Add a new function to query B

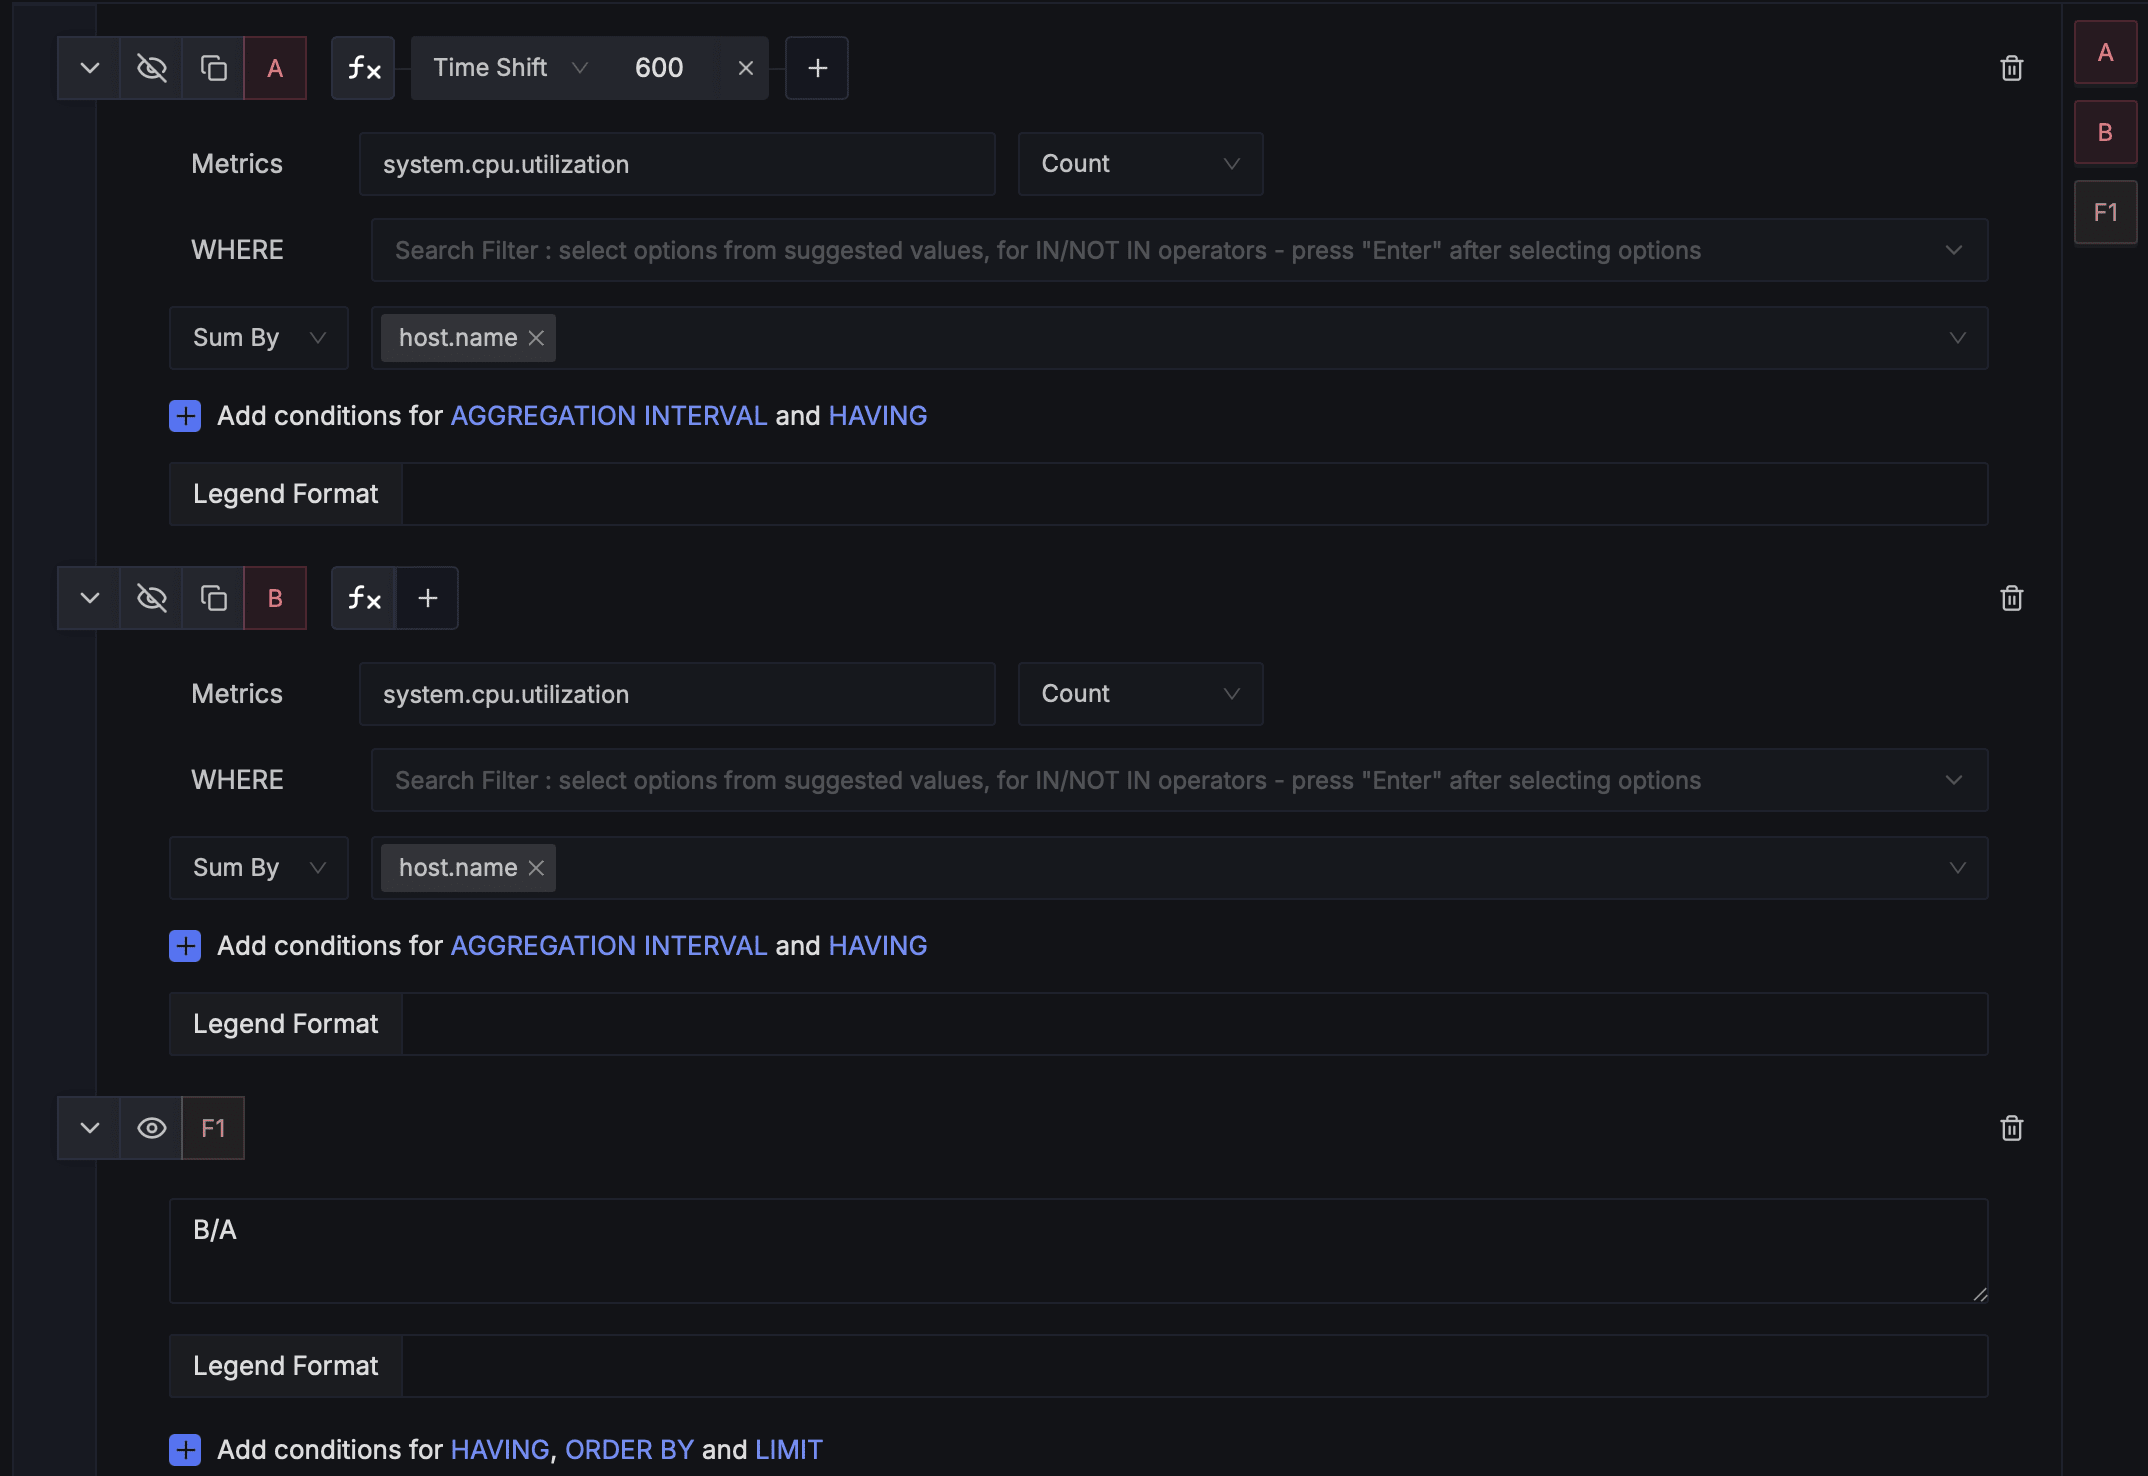pyautogui.click(x=427, y=597)
